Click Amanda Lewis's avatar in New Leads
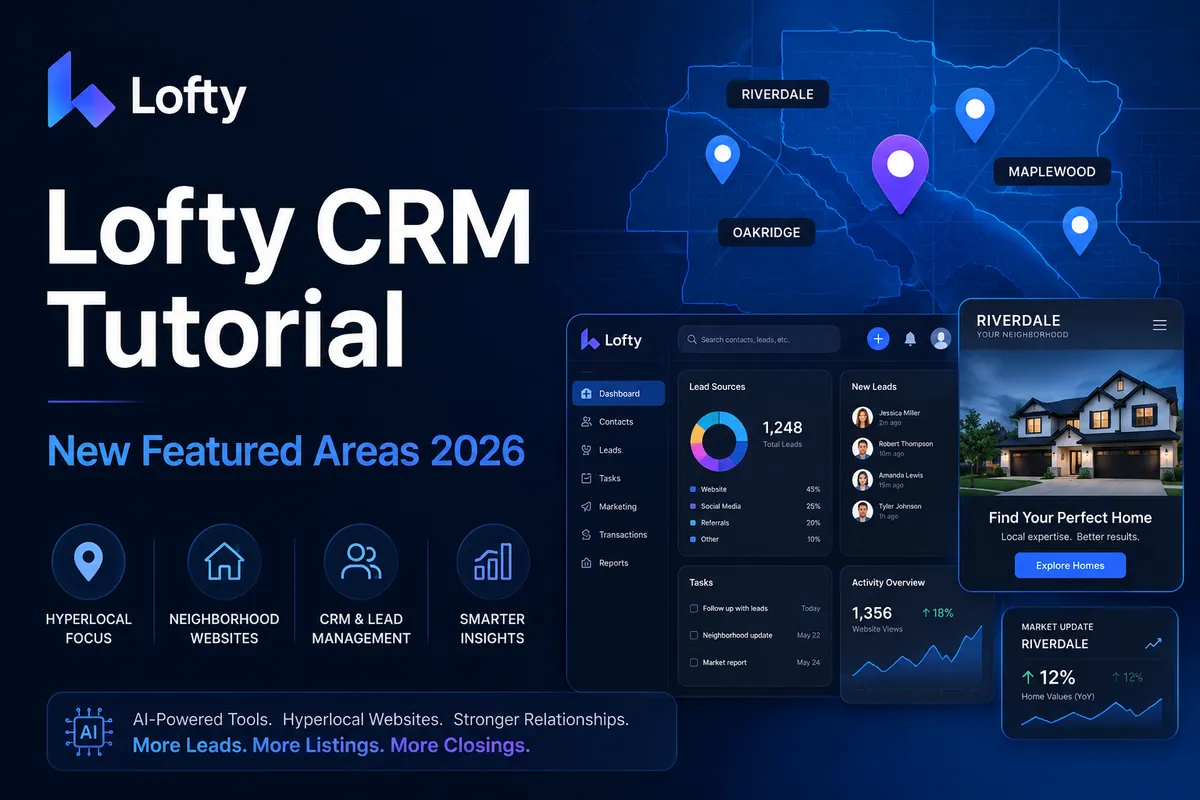 coord(862,479)
